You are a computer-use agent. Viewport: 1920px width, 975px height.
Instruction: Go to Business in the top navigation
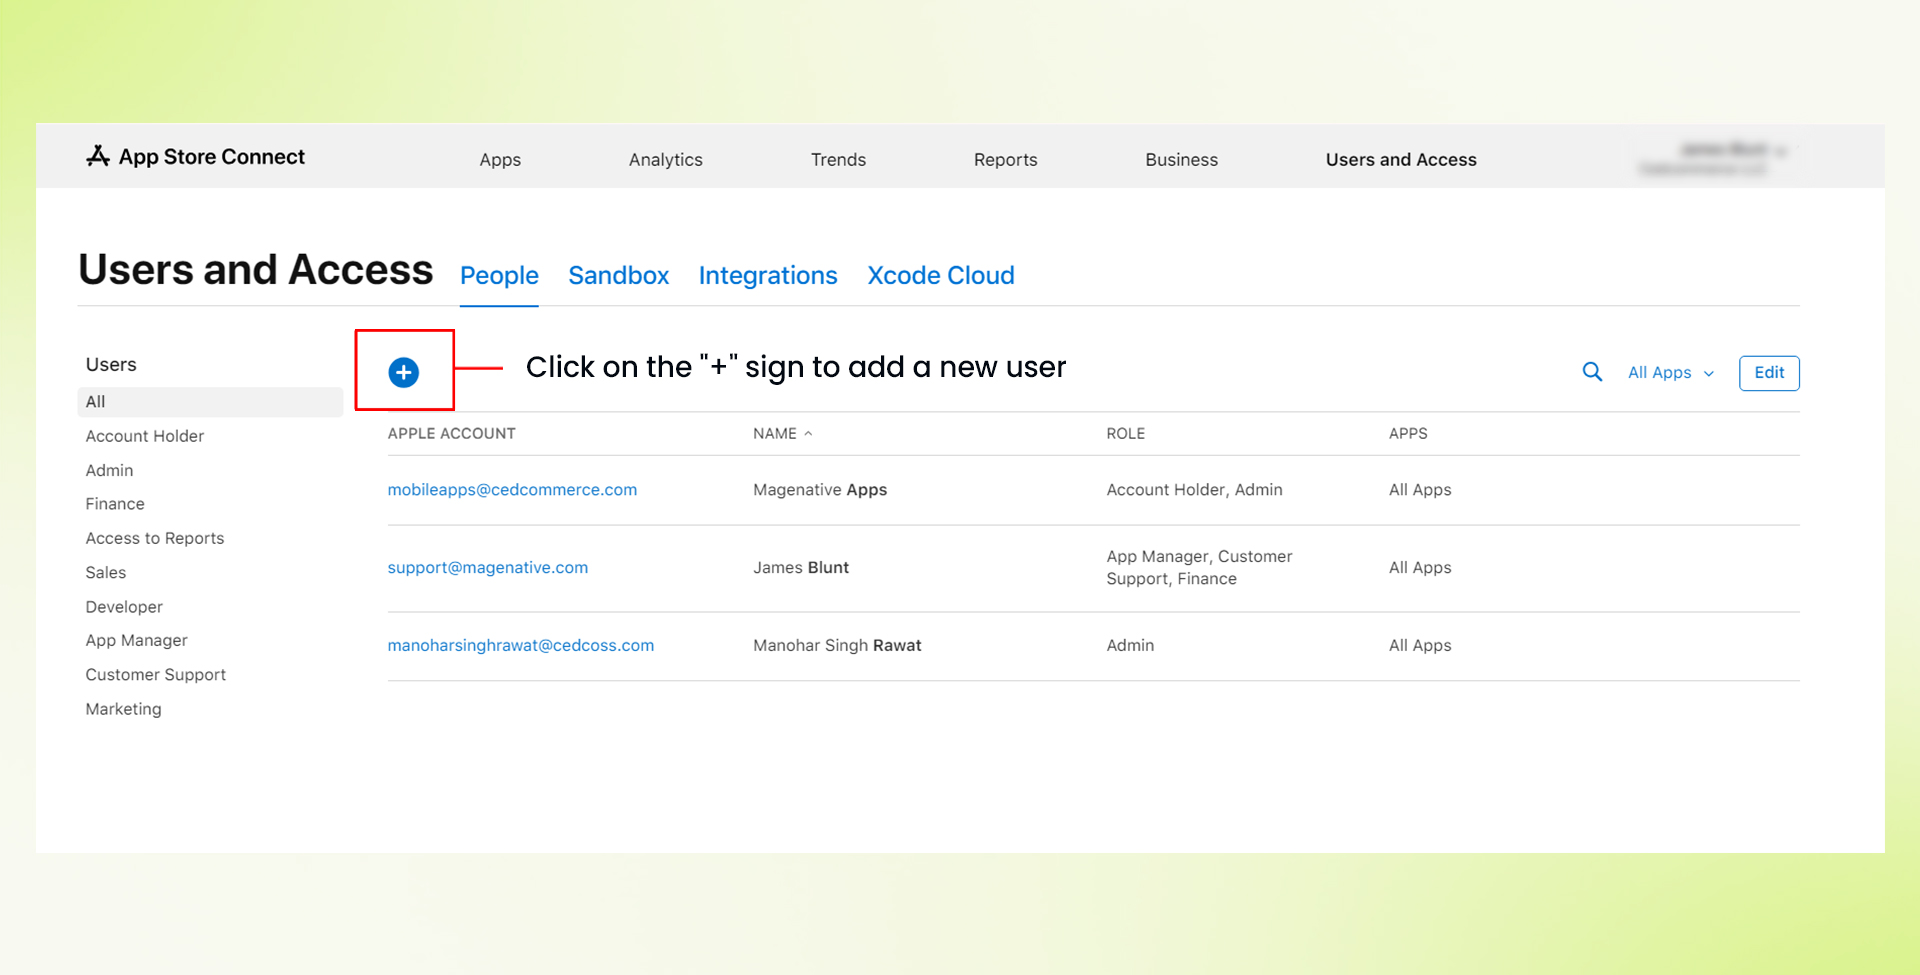point(1181,160)
